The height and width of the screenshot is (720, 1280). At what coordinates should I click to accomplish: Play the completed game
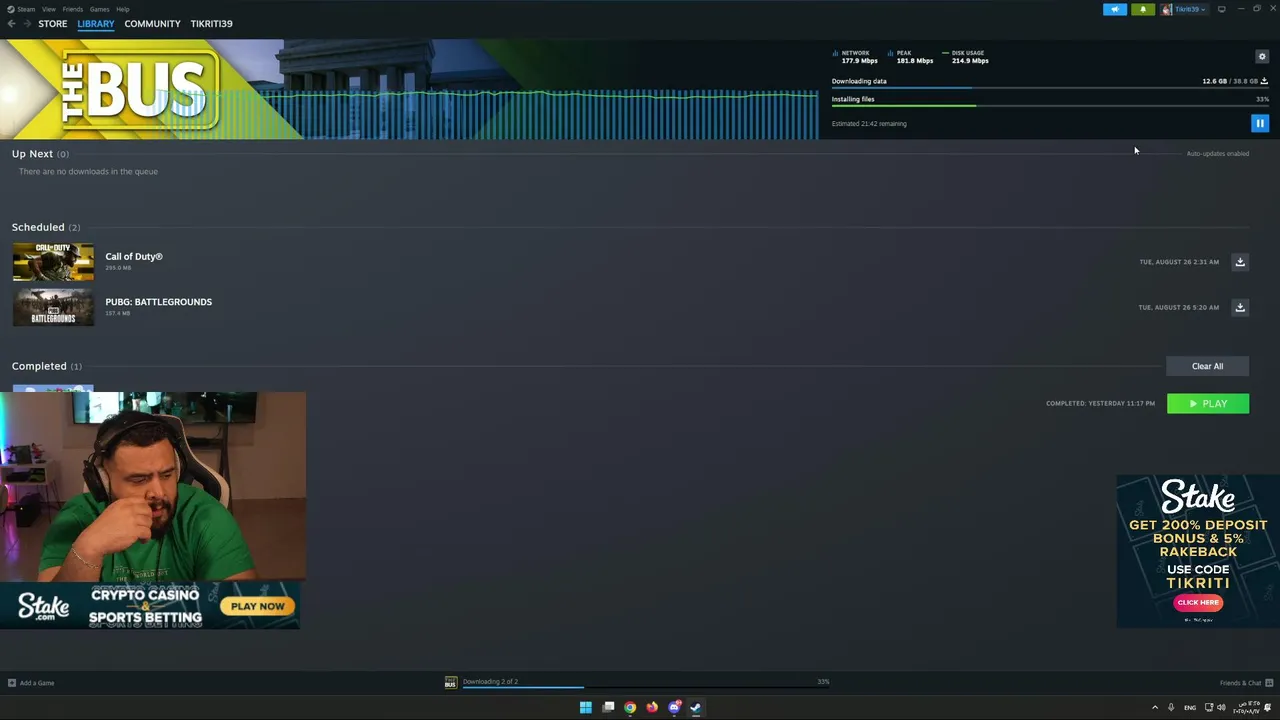tap(1208, 403)
